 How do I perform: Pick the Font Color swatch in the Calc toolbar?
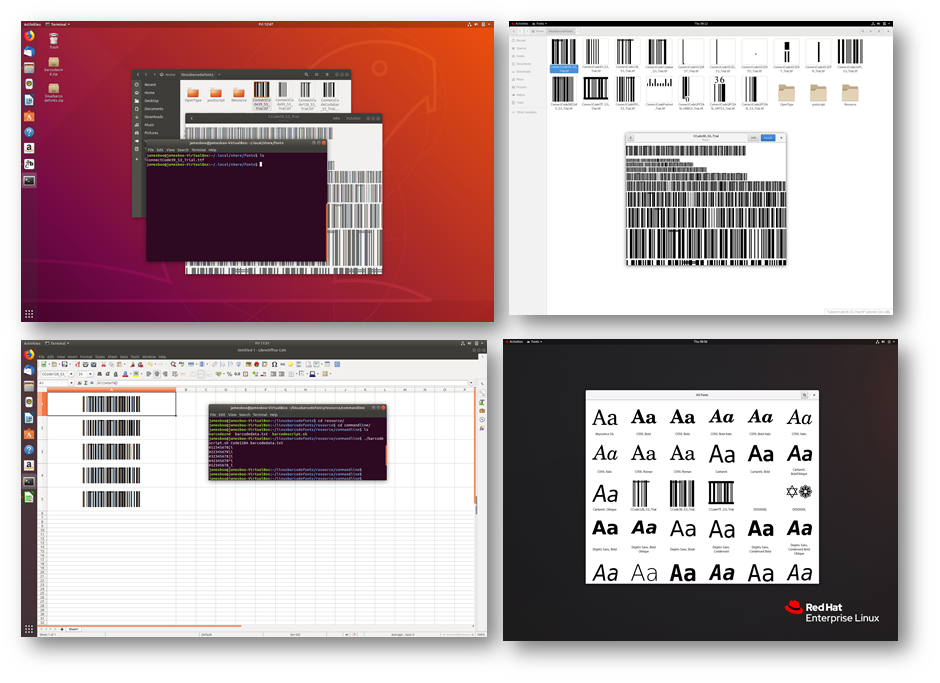click(x=125, y=374)
